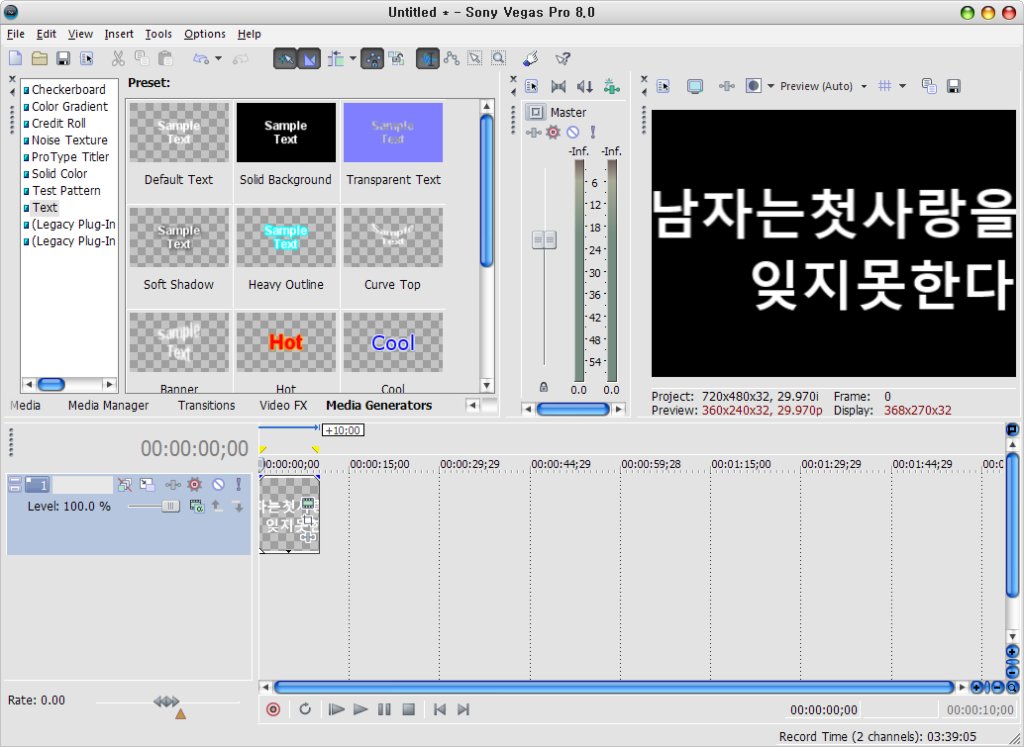
Task: Save preview snapshot to file
Action: click(953, 86)
